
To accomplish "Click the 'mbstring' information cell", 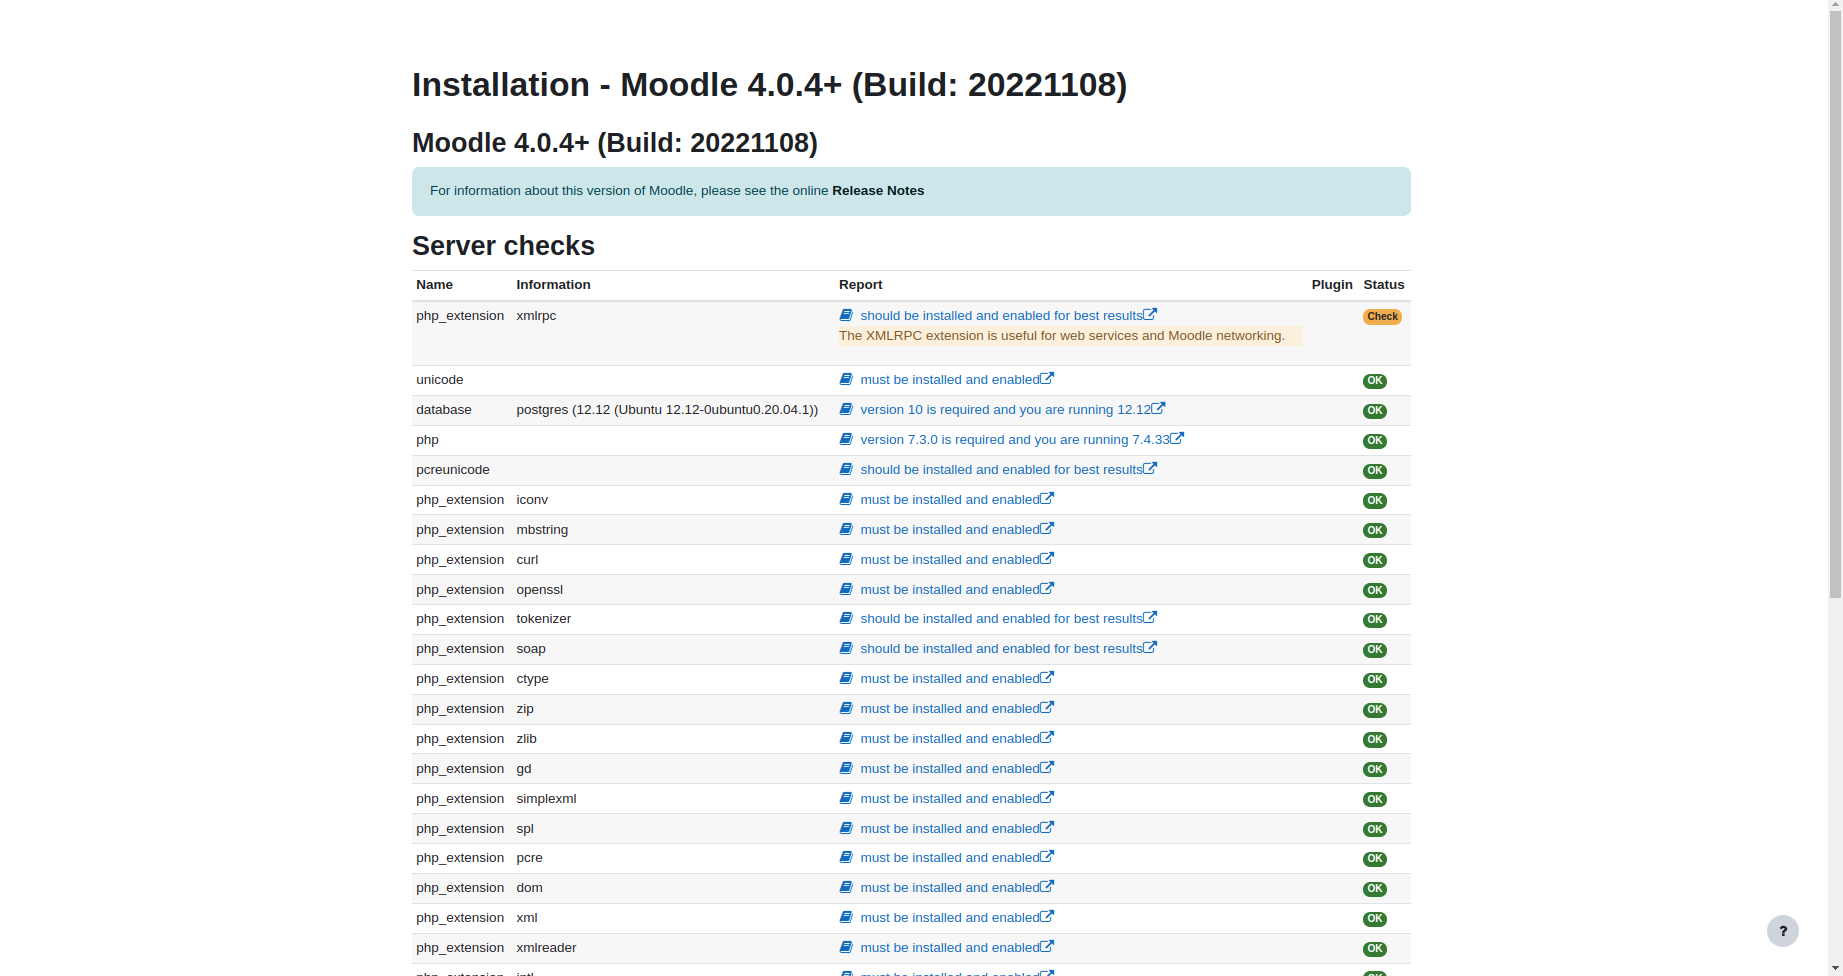I will [x=542, y=530].
